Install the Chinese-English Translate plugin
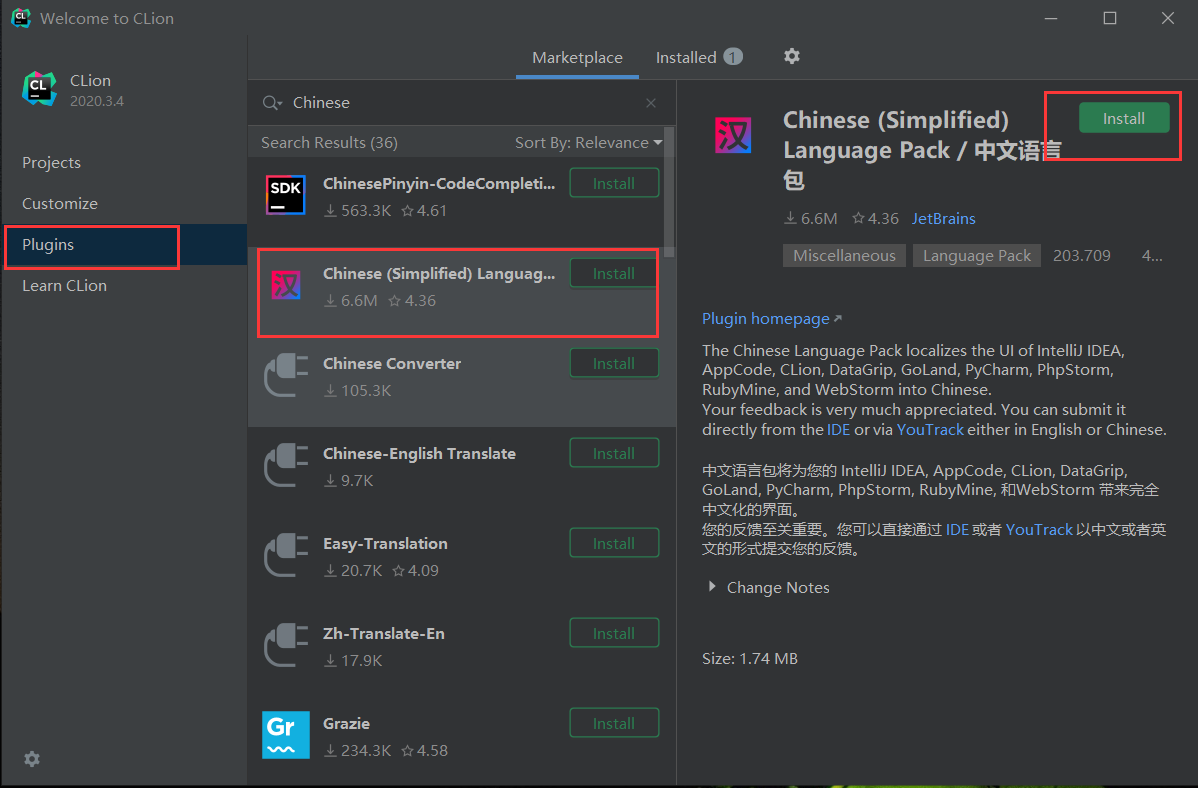 [x=614, y=453]
